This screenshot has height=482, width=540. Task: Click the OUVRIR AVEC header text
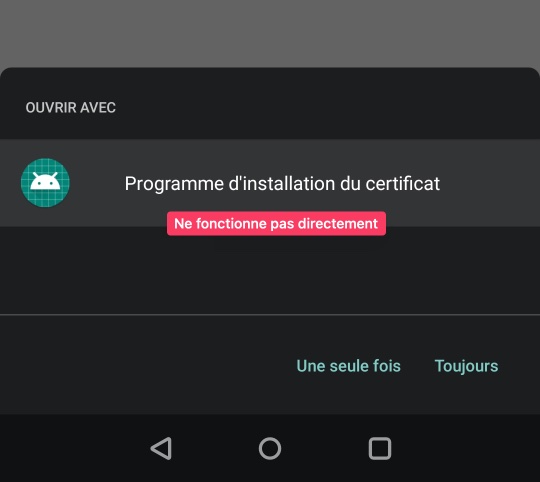71,107
